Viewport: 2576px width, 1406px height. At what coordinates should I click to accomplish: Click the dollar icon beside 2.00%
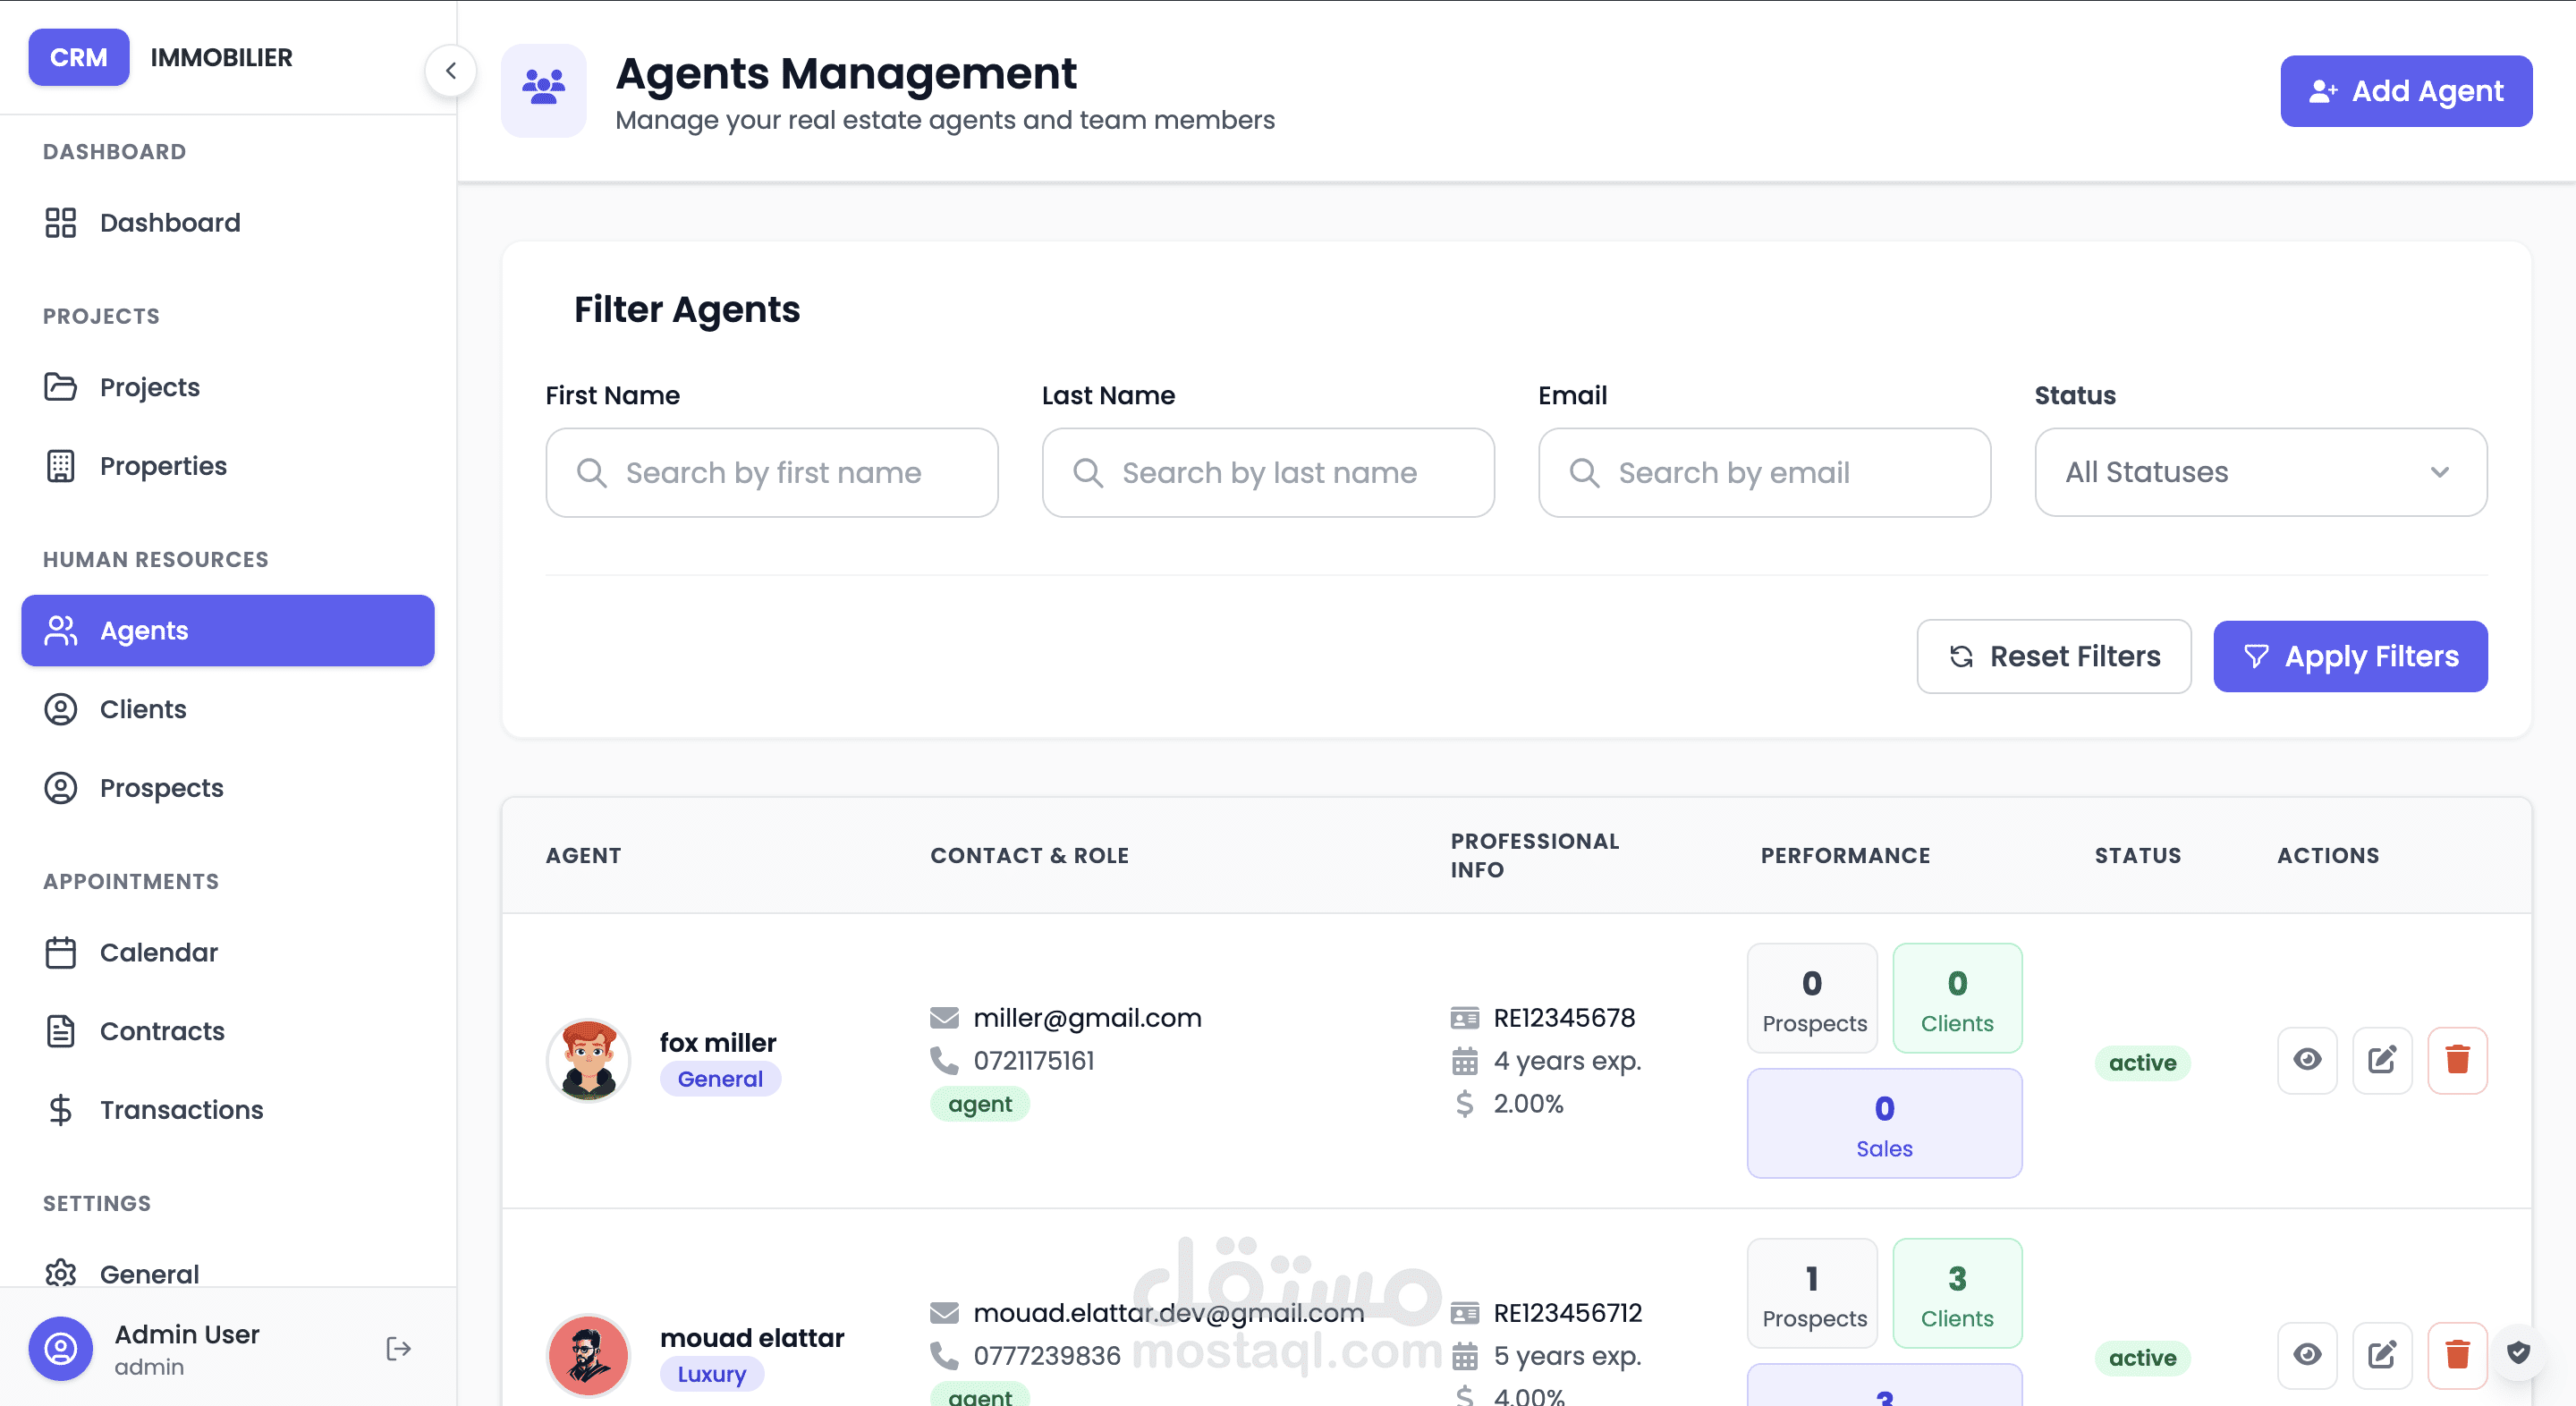click(x=1464, y=1104)
